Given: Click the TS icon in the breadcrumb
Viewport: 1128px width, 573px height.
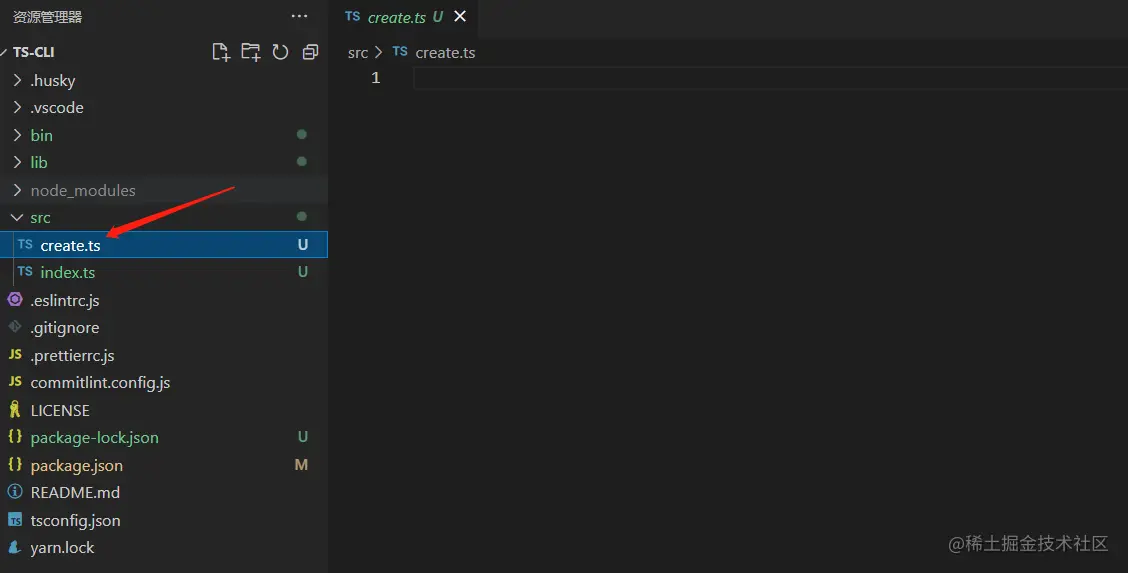Looking at the screenshot, I should 400,51.
